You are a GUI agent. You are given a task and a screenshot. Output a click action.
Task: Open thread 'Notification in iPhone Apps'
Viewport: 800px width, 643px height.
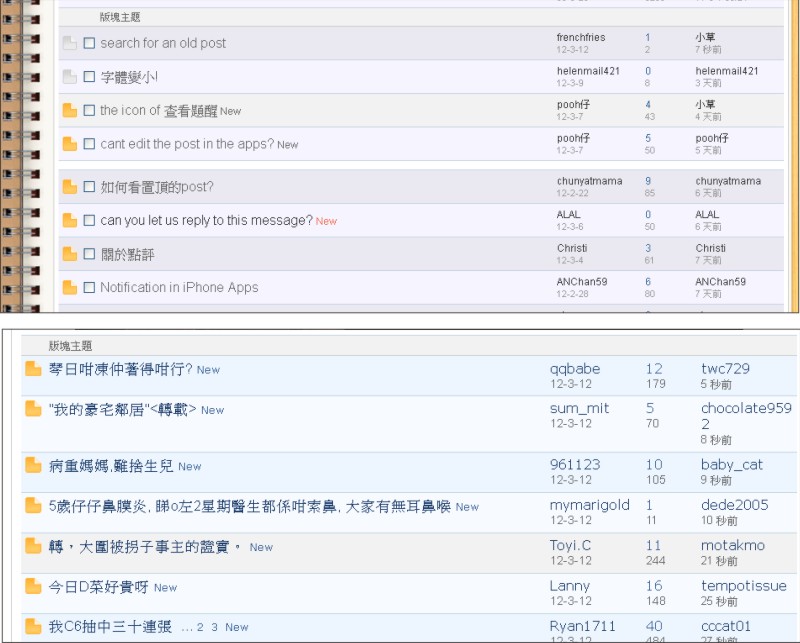(x=179, y=287)
